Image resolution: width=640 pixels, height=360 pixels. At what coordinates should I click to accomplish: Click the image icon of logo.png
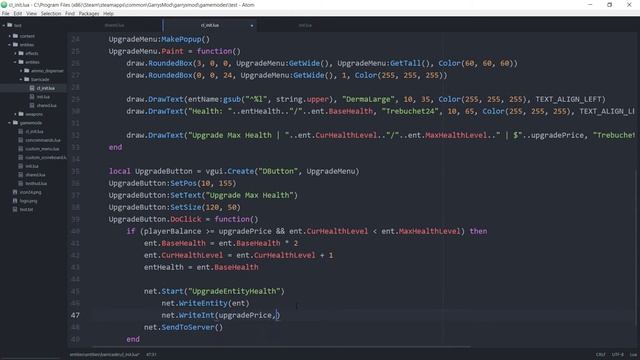(x=15, y=201)
